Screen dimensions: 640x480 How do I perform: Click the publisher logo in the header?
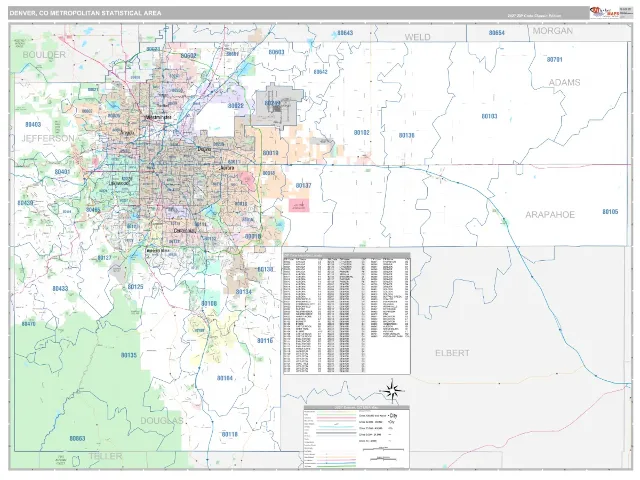pyautogui.click(x=604, y=13)
